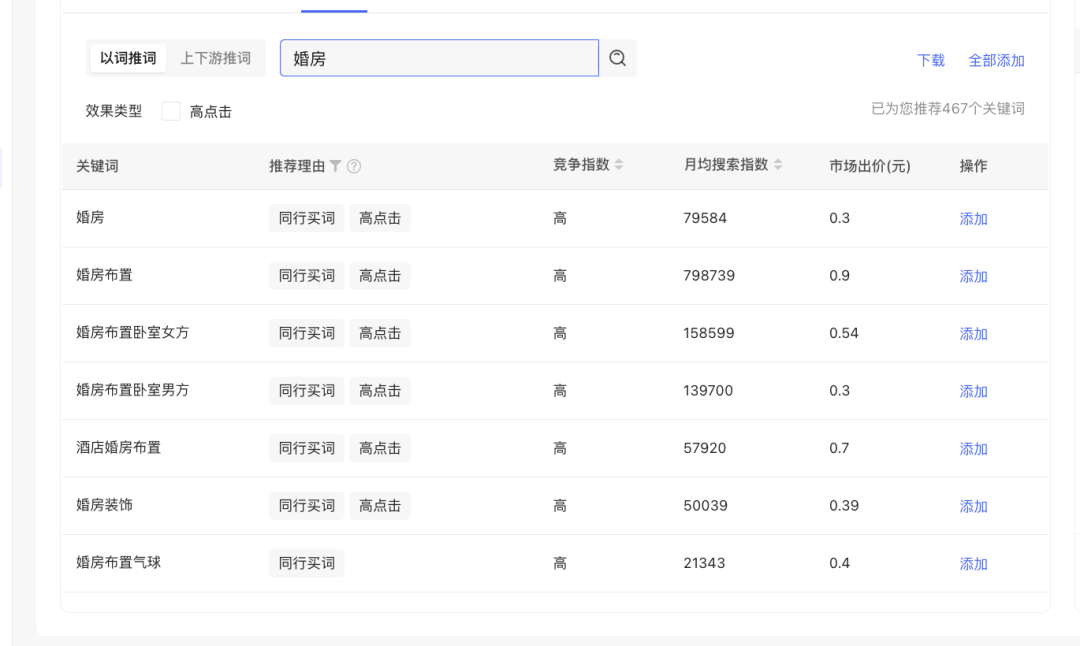Click the 下载 link
The width and height of the screenshot is (1080, 646).
[931, 61]
